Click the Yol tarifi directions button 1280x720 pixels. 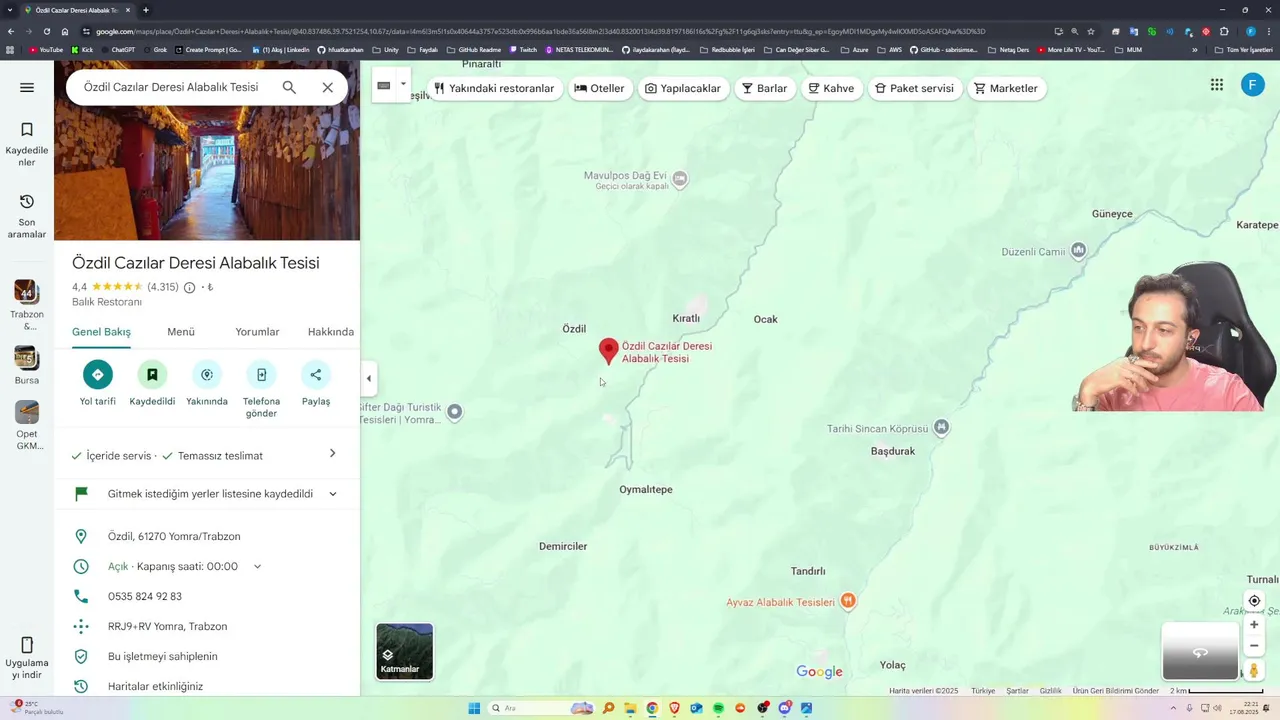point(98,383)
